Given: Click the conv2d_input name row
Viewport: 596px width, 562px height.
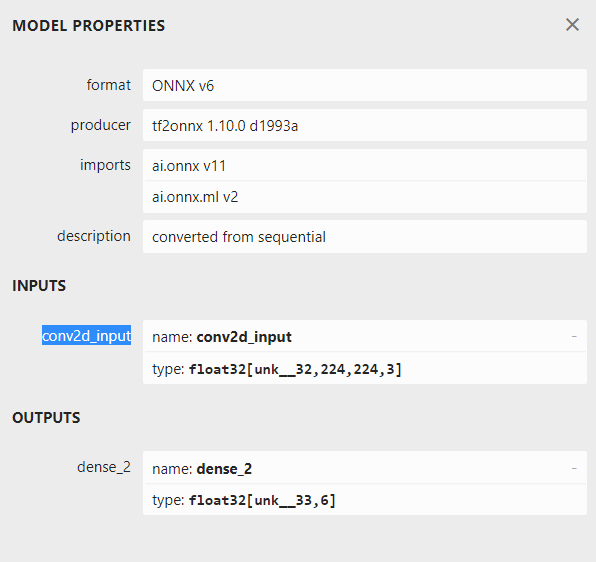Looking at the screenshot, I should pyautogui.click(x=365, y=336).
